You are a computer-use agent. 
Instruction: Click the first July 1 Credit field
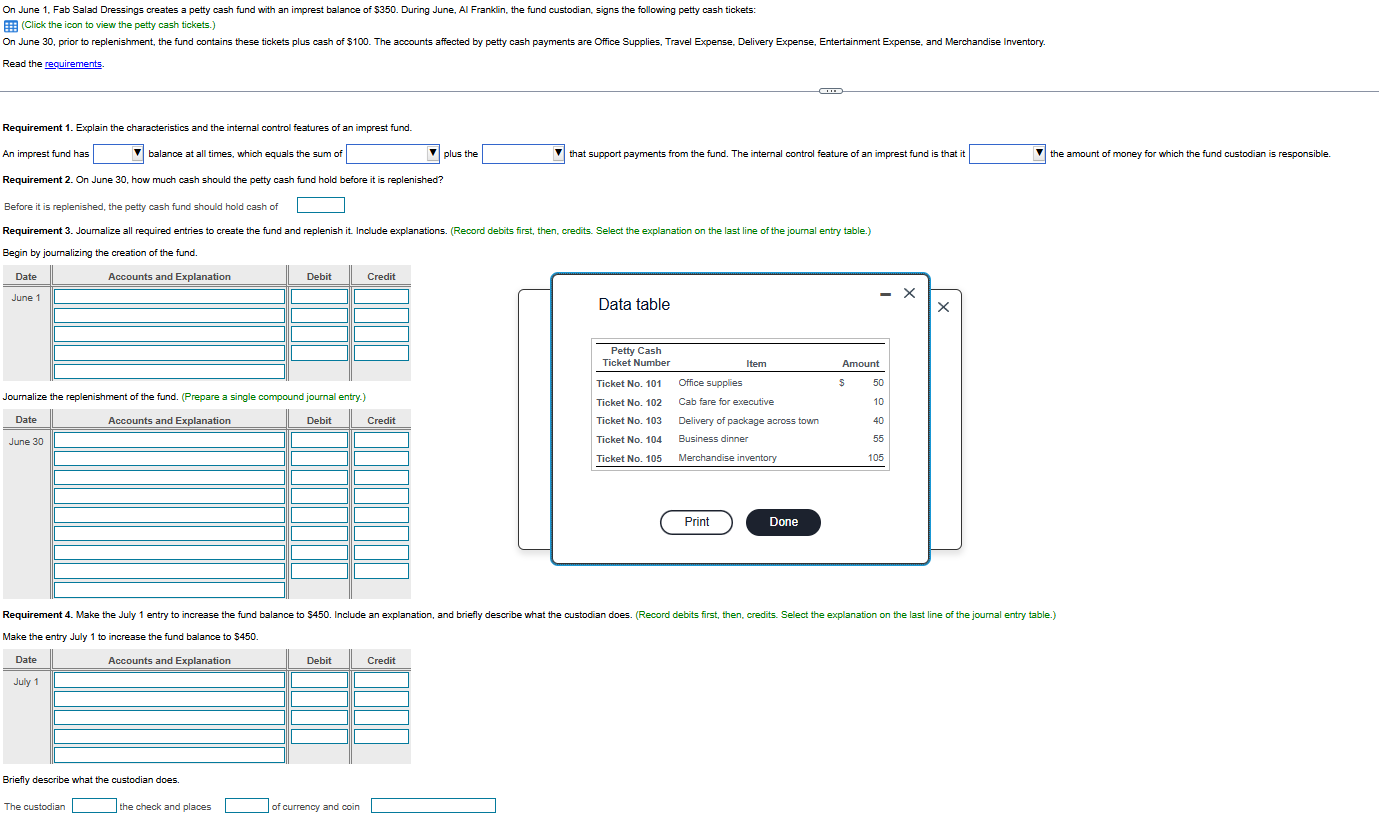(x=380, y=679)
